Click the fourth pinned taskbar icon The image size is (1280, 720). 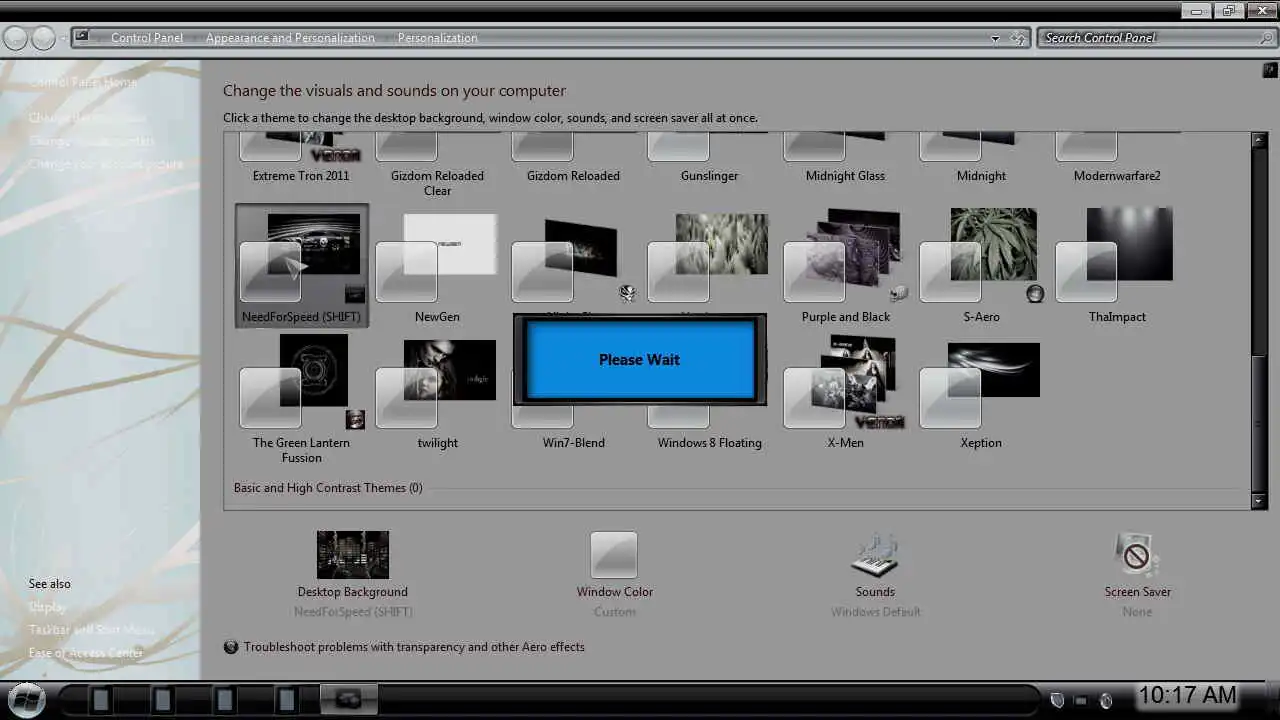pyautogui.click(x=287, y=699)
